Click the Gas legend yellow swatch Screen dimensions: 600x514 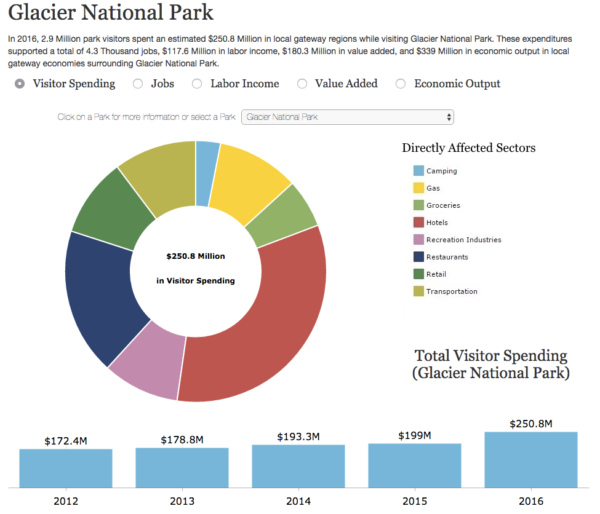[x=418, y=188]
